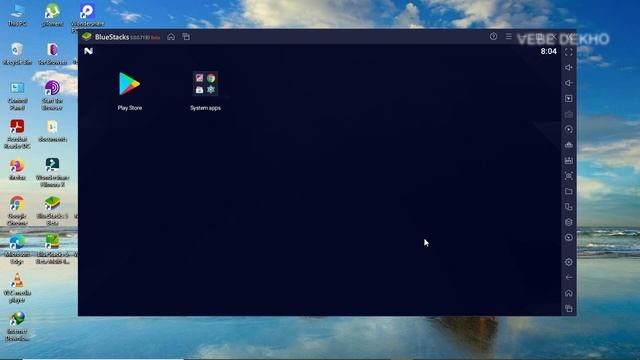Open the recent apps icon in title bar
Image resolution: width=640 pixels, height=360 pixels.
click(186, 37)
